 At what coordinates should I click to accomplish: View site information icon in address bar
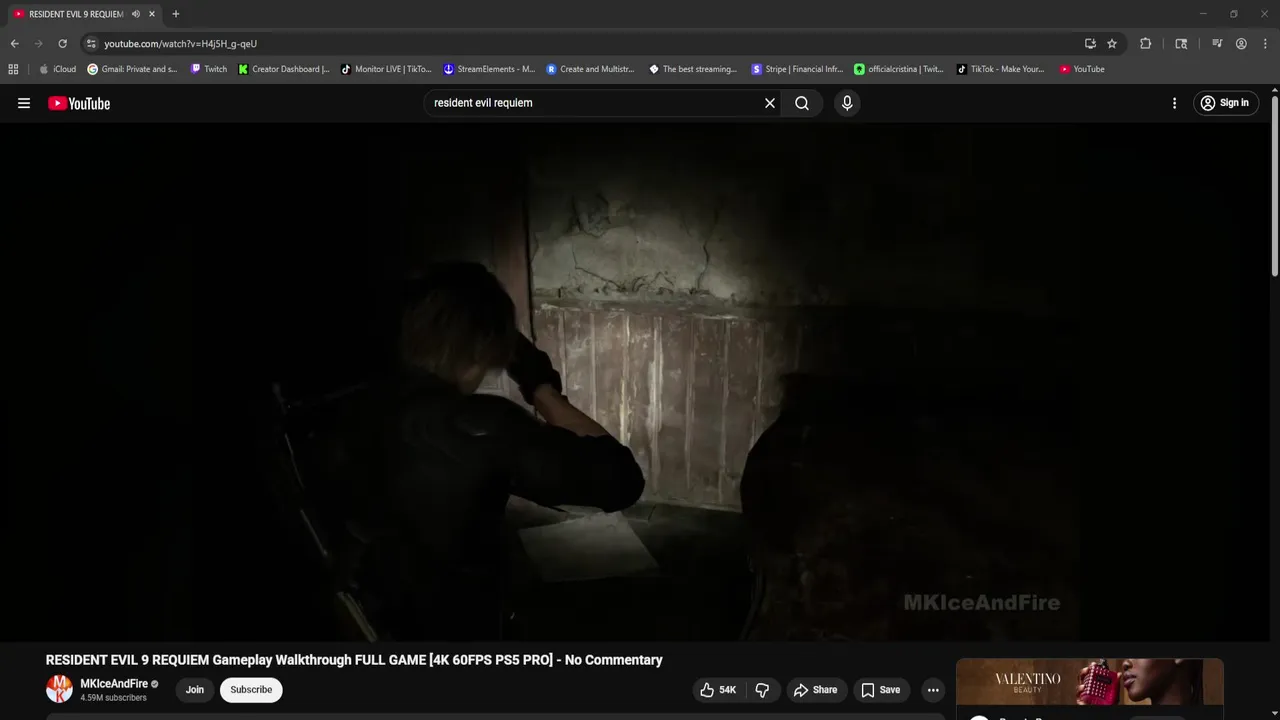(91, 44)
